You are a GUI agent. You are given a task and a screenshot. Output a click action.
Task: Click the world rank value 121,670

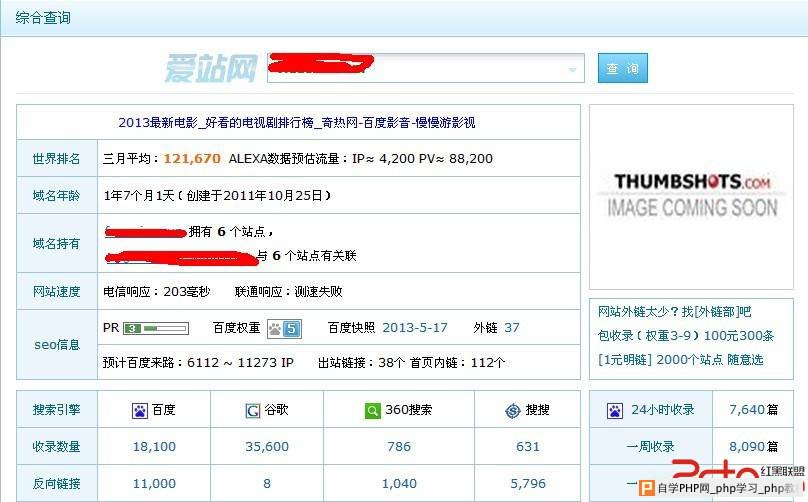(192, 159)
